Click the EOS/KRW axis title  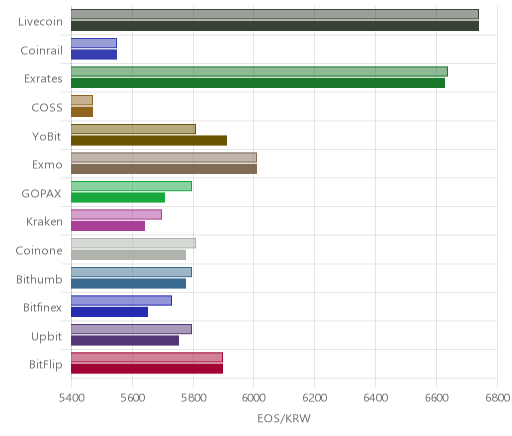click(x=284, y=418)
